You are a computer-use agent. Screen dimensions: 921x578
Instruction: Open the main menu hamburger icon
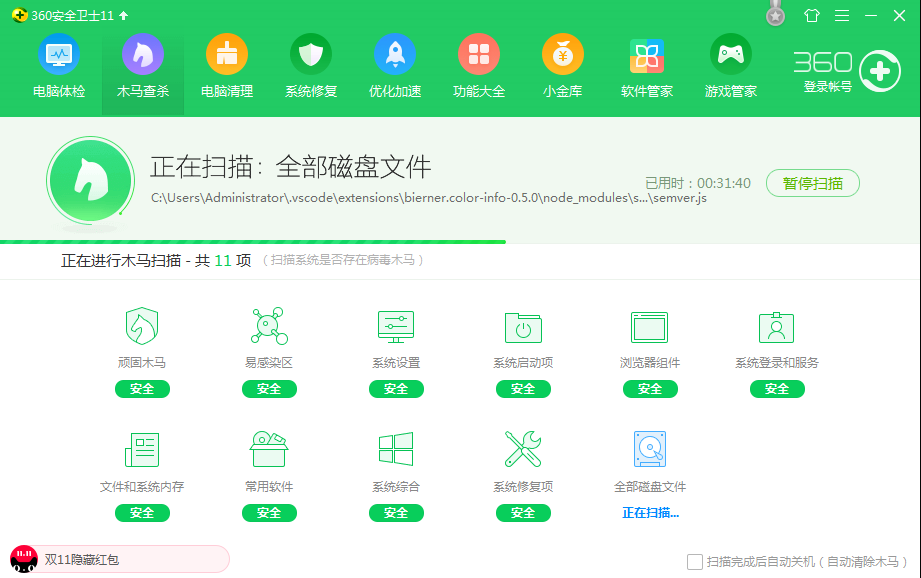point(842,15)
